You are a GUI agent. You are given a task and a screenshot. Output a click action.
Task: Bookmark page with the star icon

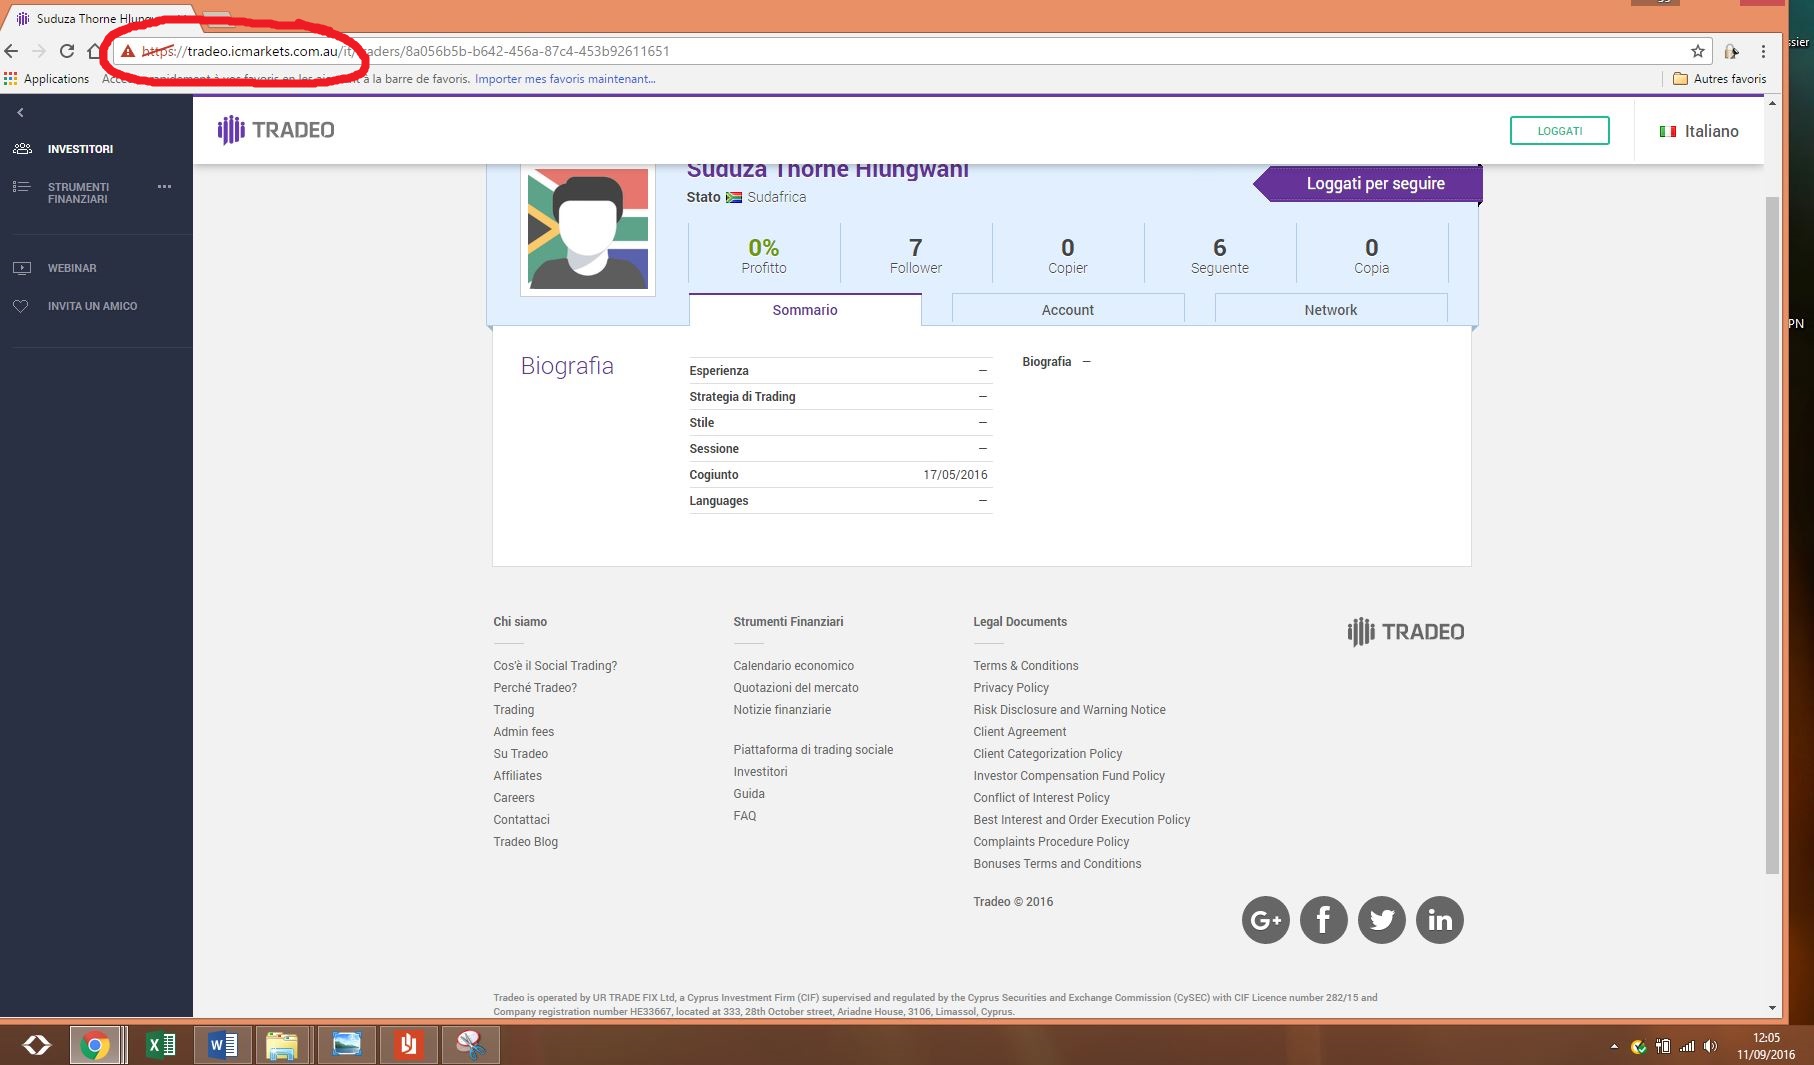[1697, 51]
